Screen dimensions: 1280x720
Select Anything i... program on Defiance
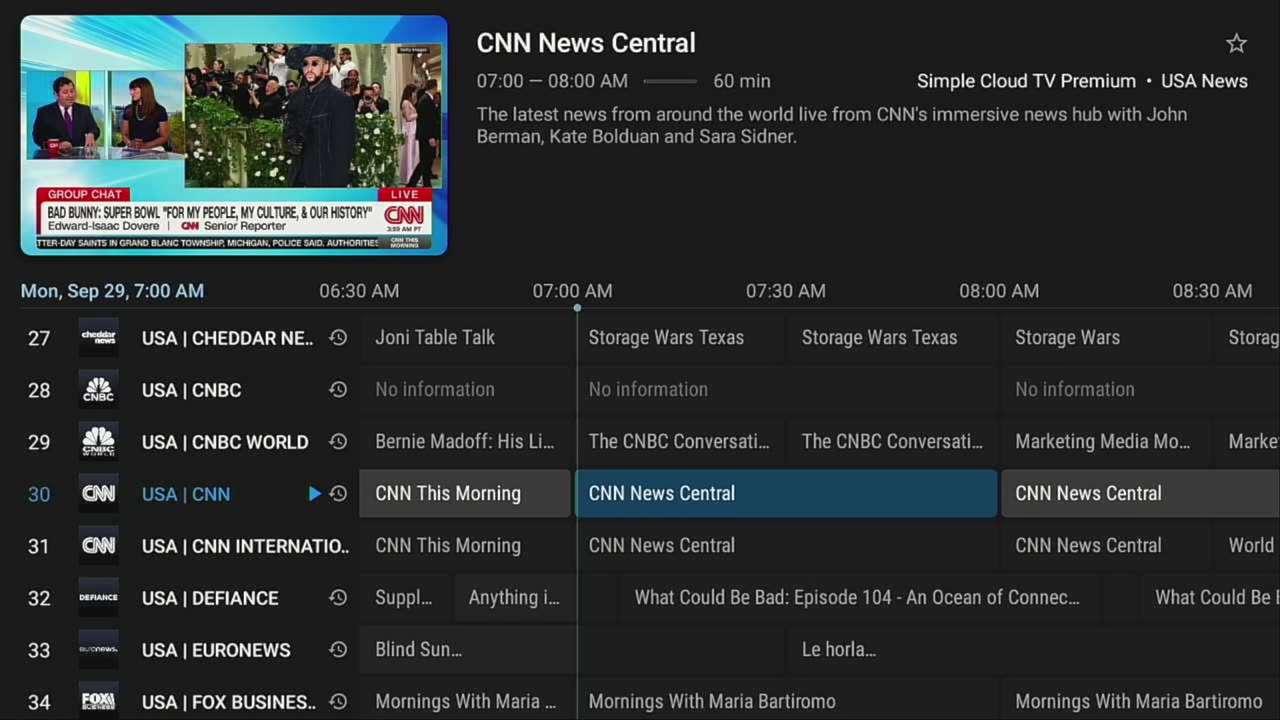pyautogui.click(x=515, y=598)
